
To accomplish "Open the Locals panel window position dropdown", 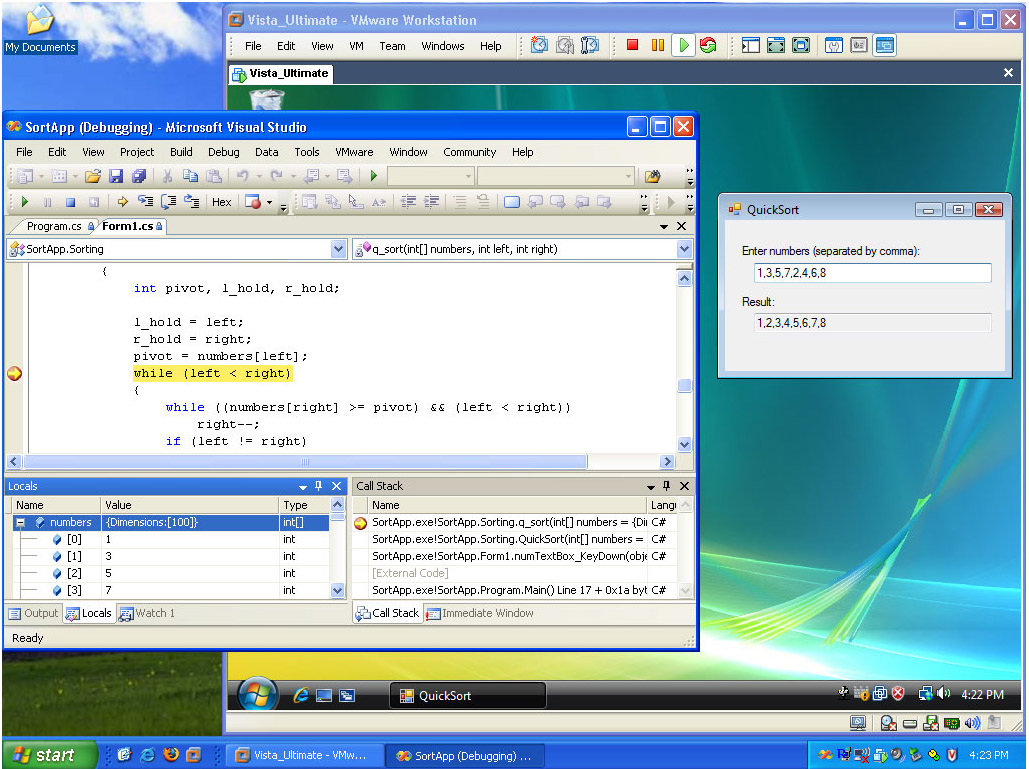I will point(303,487).
